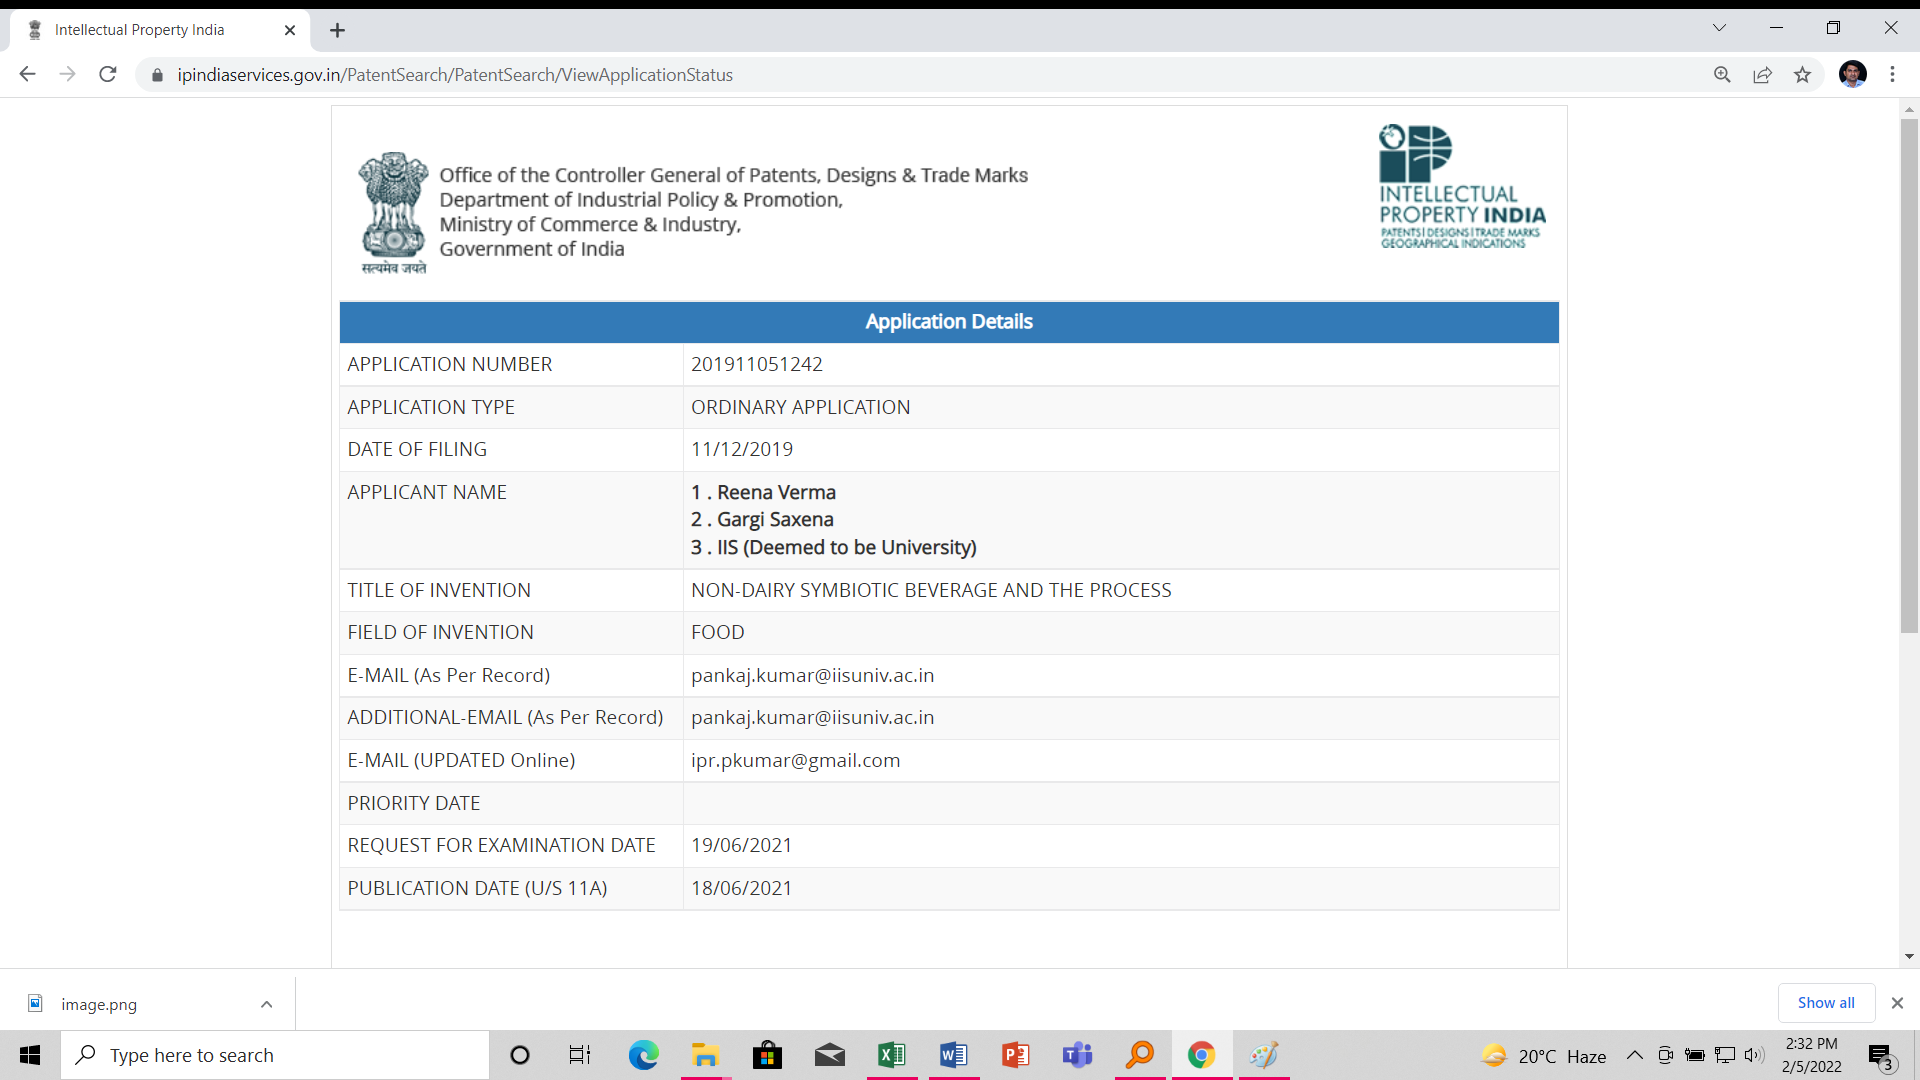This screenshot has width=1920, height=1080.
Task: Click the page vertical scrollbar
Action: 1909,376
